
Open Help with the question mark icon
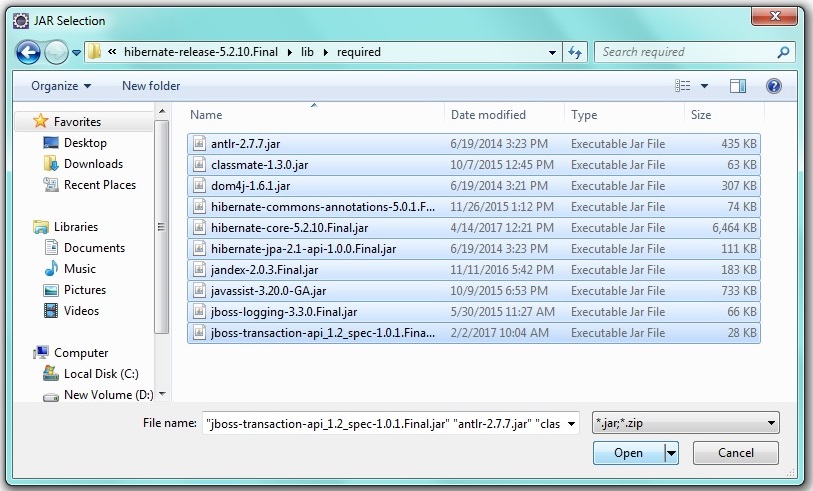pyautogui.click(x=774, y=86)
